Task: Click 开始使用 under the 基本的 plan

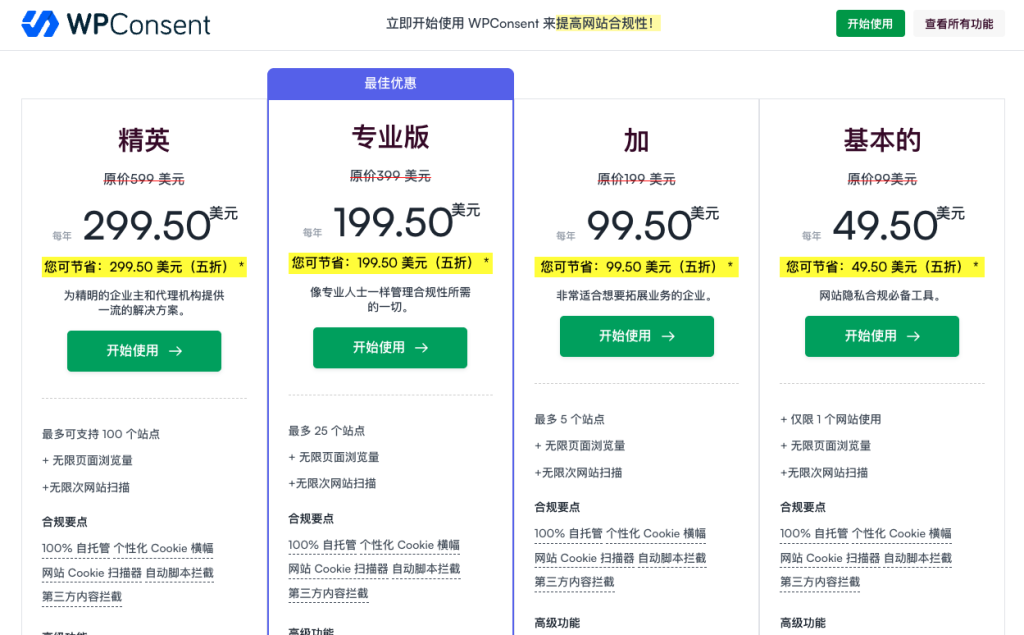Action: coord(881,336)
